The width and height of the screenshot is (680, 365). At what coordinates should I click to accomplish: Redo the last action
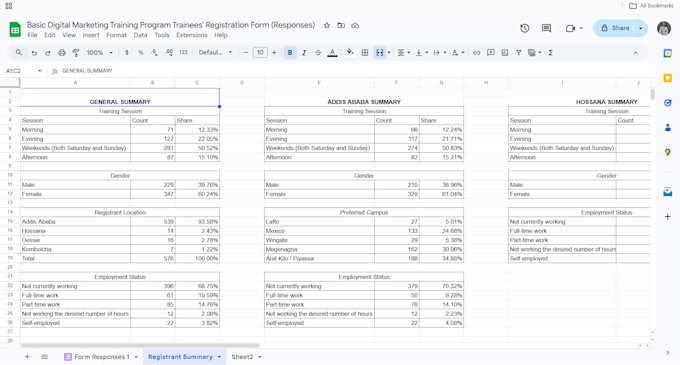(x=48, y=52)
